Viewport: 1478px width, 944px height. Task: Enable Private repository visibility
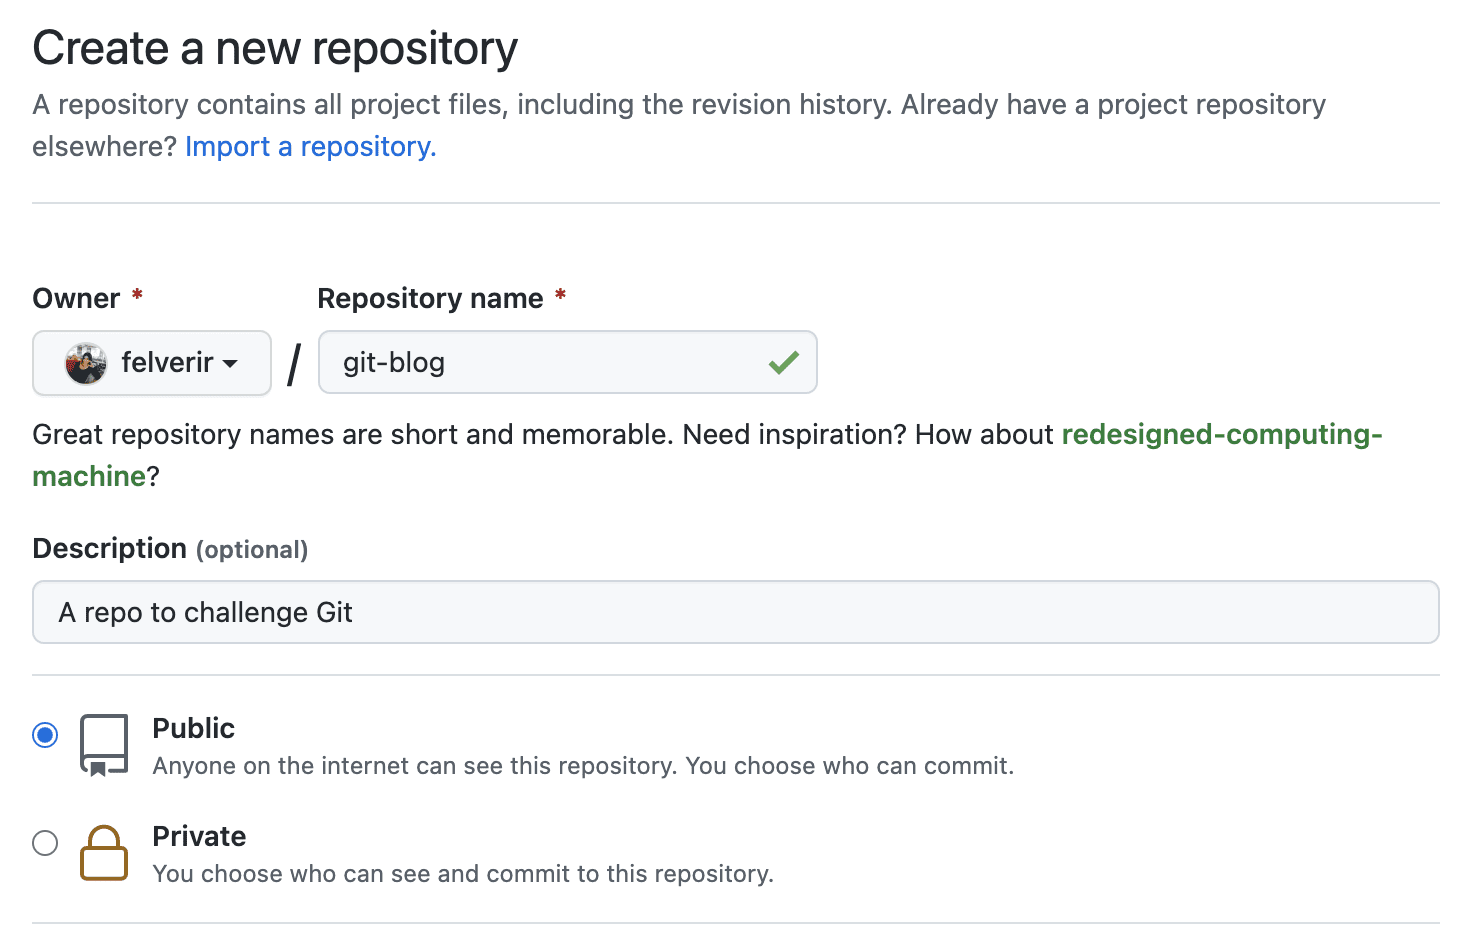click(x=44, y=843)
